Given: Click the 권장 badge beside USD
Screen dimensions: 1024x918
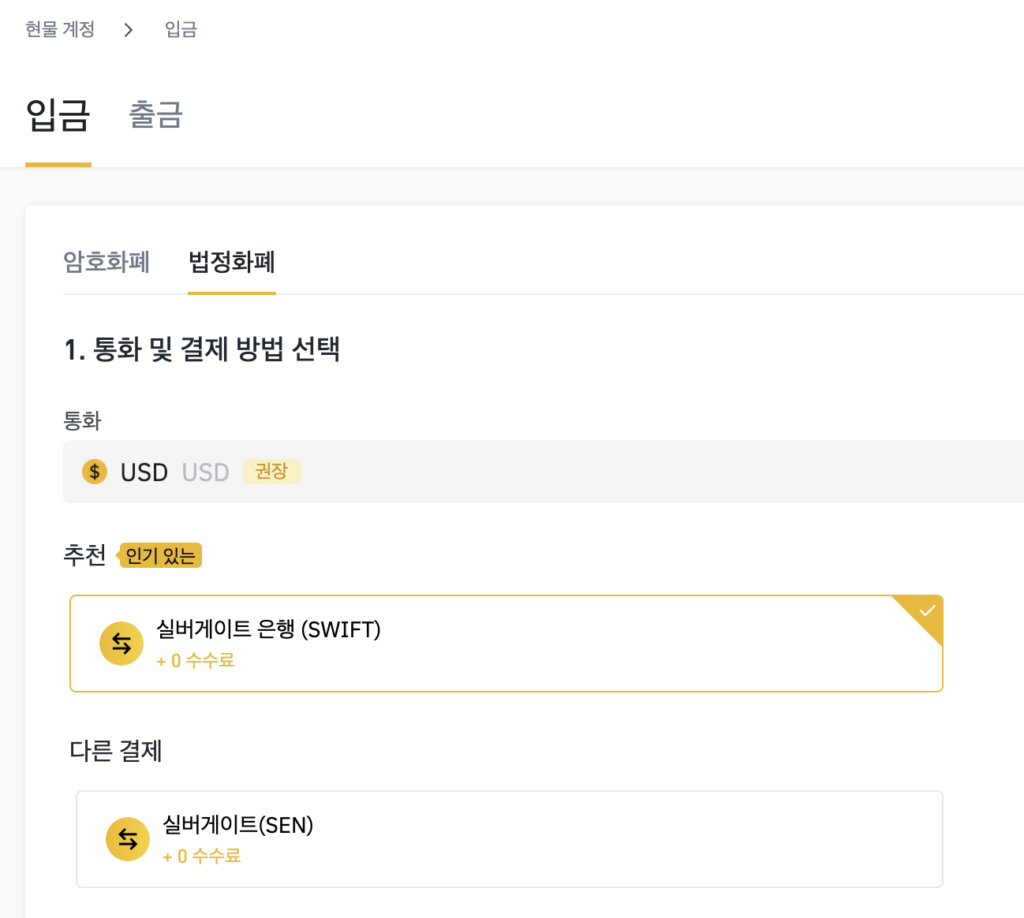Looking at the screenshot, I should click(271, 471).
